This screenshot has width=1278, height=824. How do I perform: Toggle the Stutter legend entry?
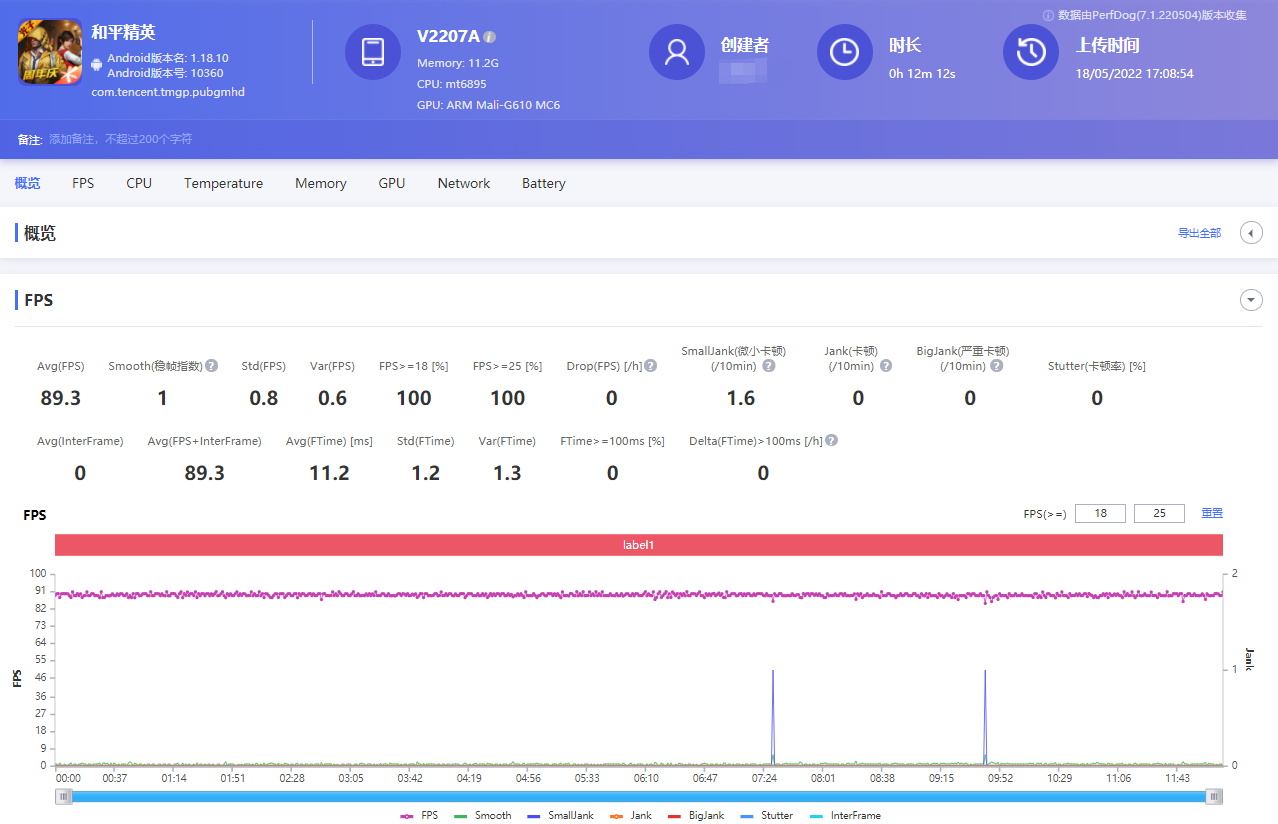click(x=767, y=815)
